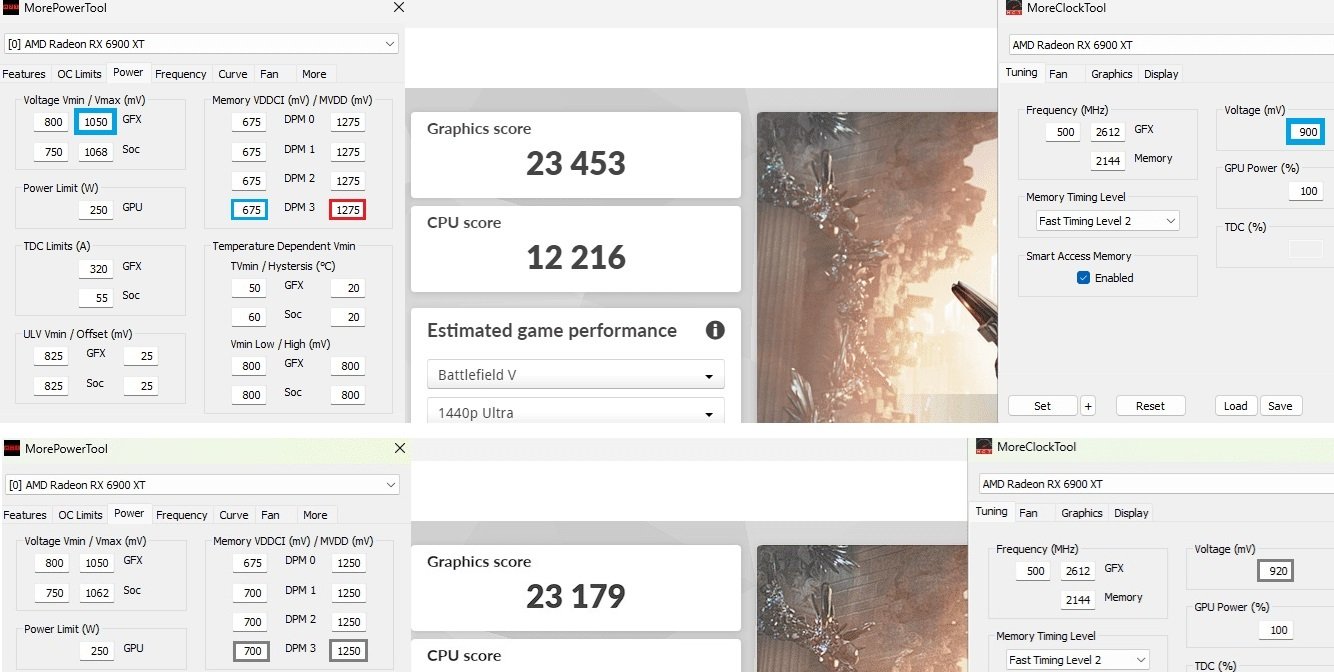Open Curve tab in upper MorePowerTool

click(233, 74)
